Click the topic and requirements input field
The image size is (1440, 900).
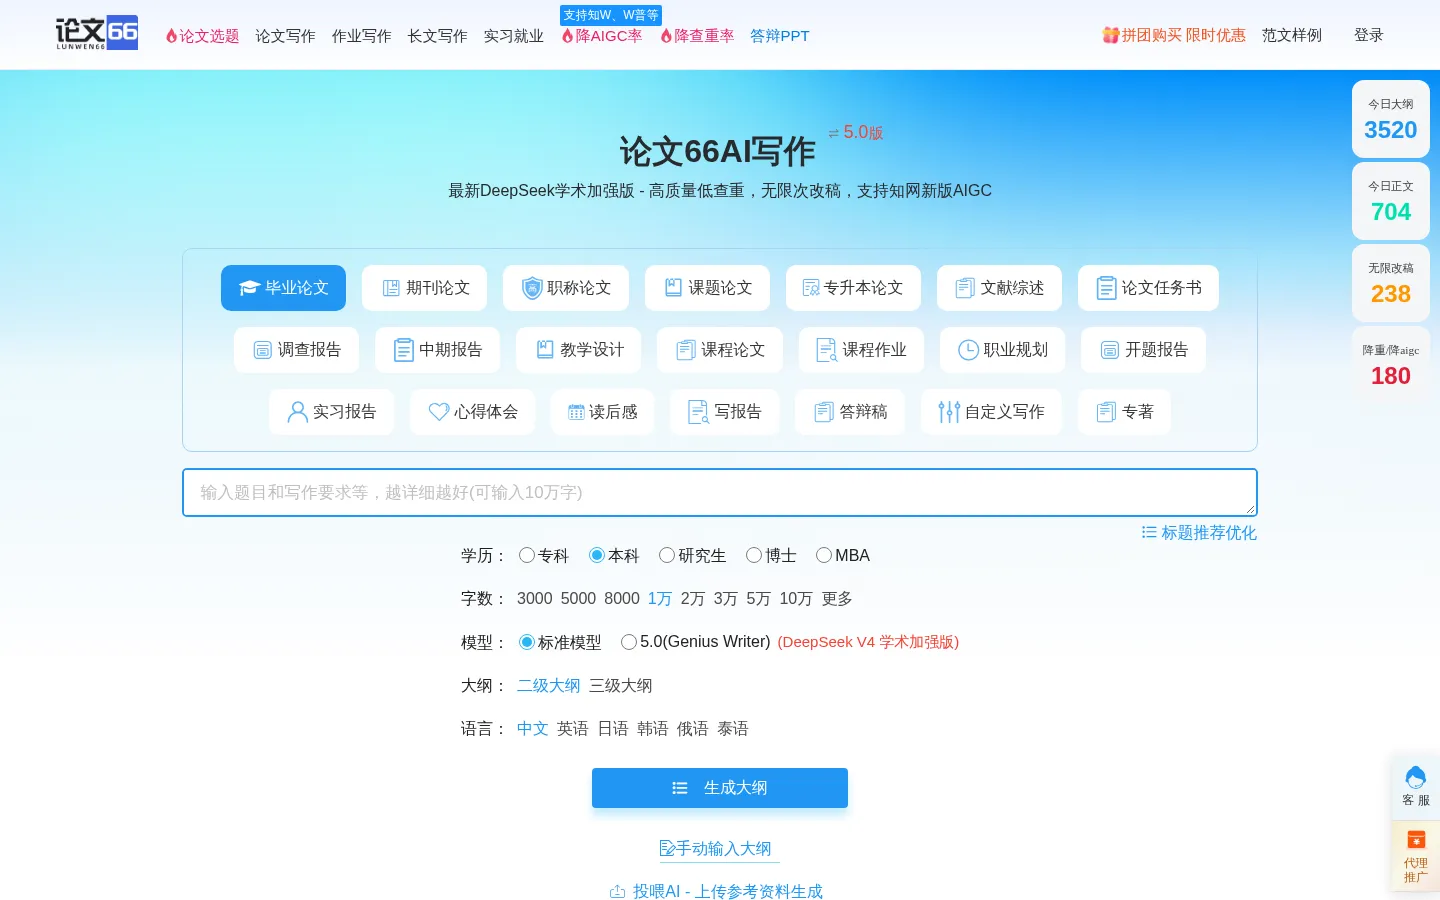720,493
